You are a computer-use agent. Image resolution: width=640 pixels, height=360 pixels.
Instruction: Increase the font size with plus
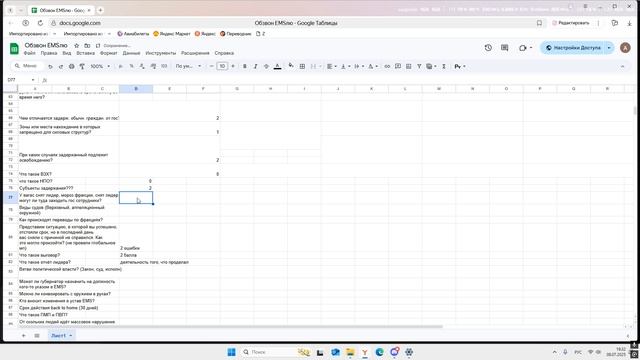[233, 66]
